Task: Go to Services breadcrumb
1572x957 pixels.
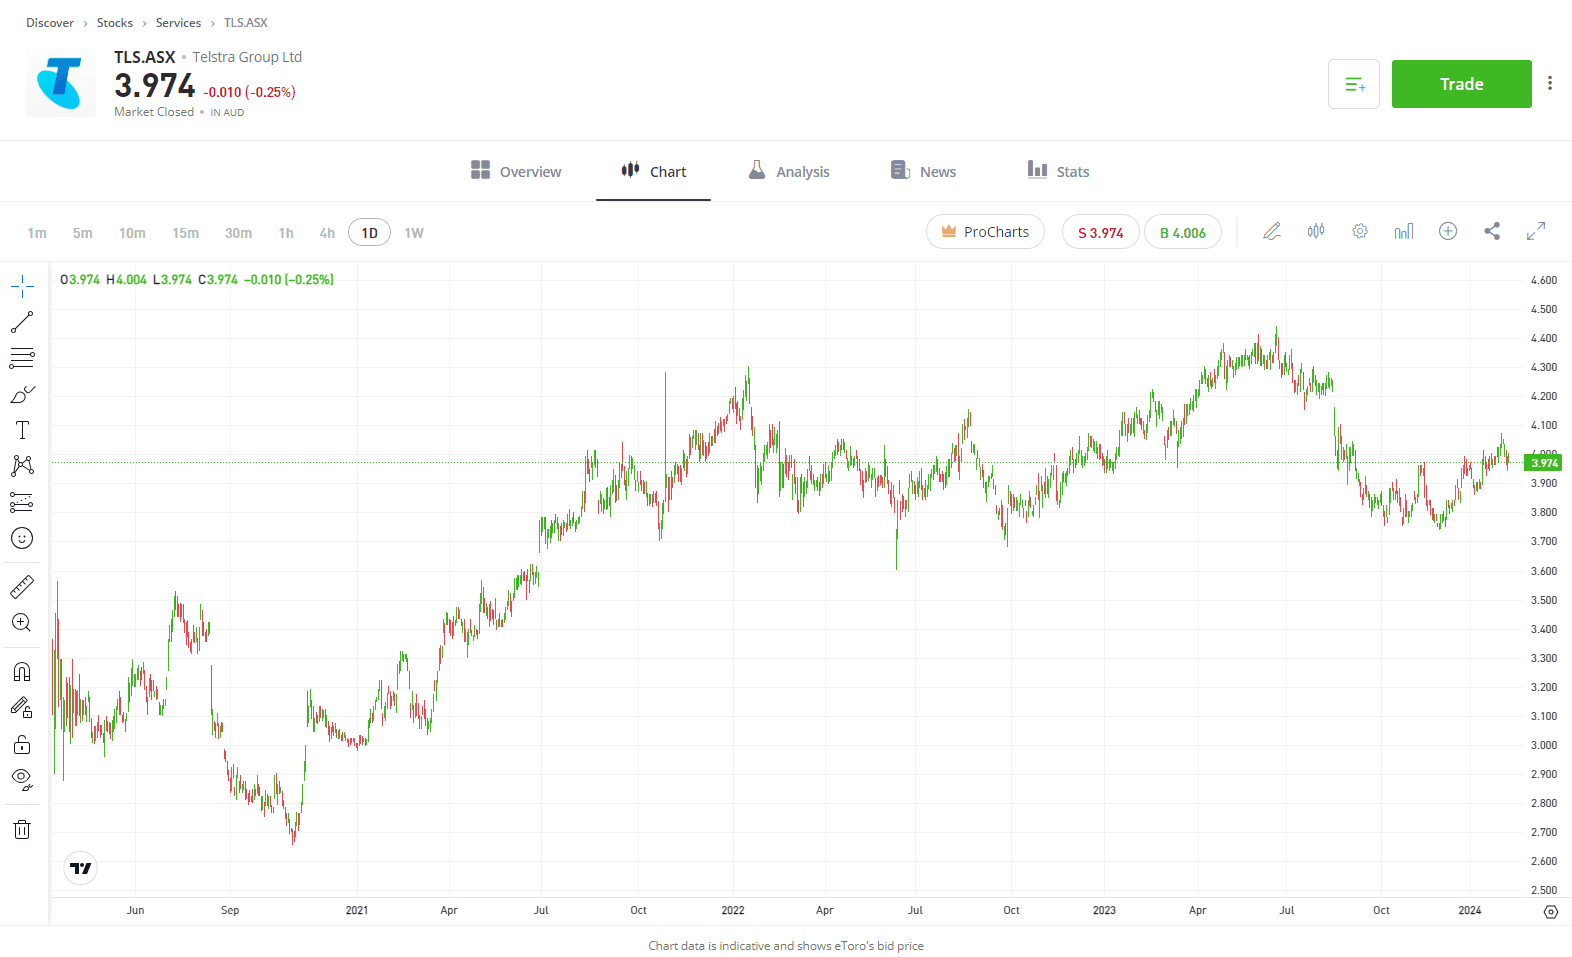Action: coord(178,23)
